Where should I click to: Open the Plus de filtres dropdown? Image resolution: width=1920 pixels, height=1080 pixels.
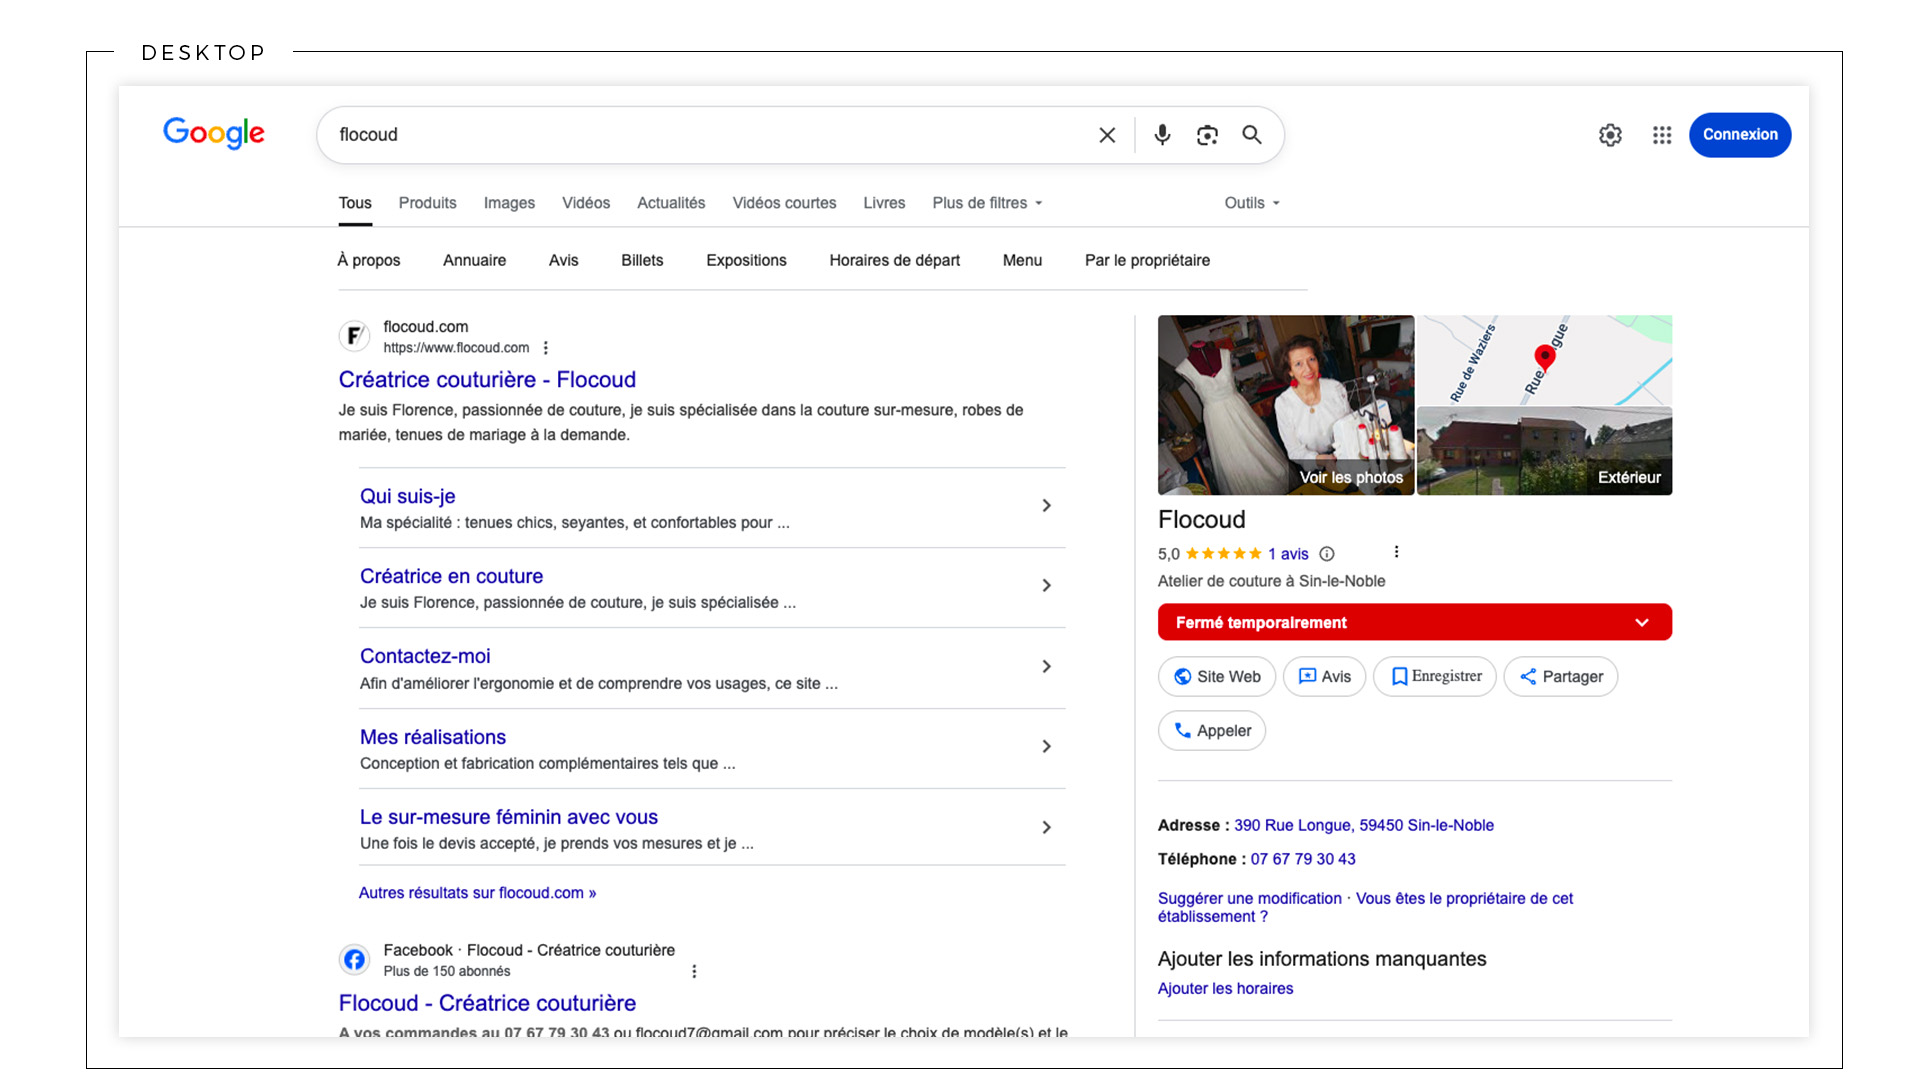pos(988,203)
